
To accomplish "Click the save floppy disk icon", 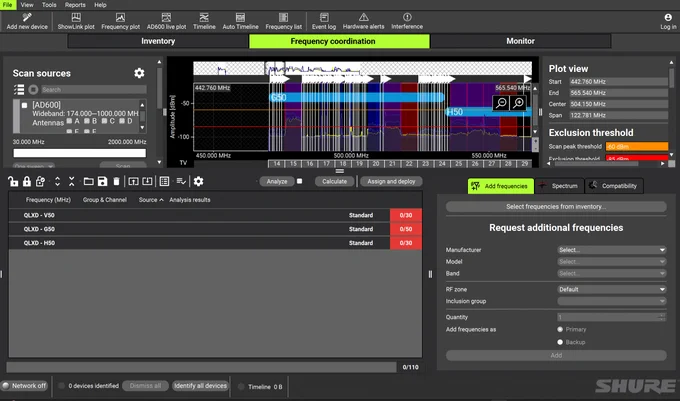I will click(x=102, y=181).
